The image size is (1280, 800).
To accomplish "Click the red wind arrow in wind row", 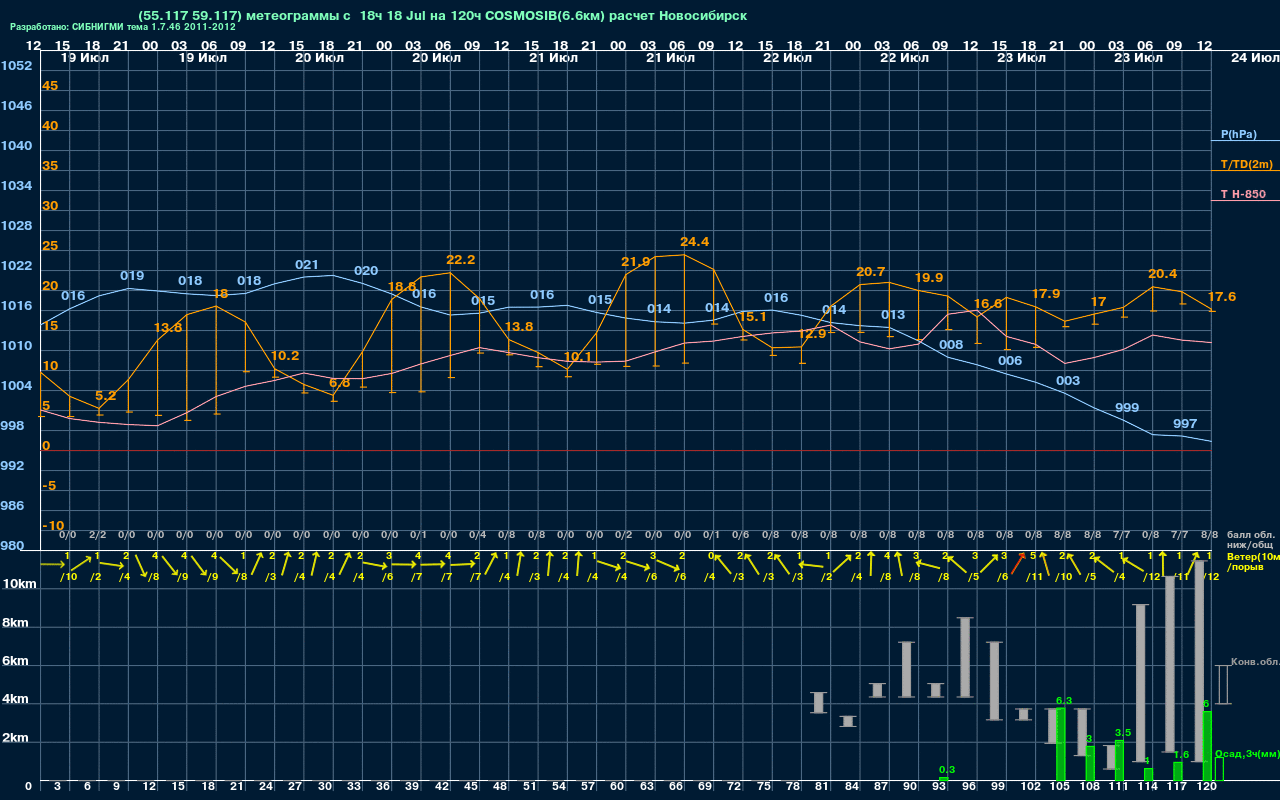I will click(x=1018, y=564).
